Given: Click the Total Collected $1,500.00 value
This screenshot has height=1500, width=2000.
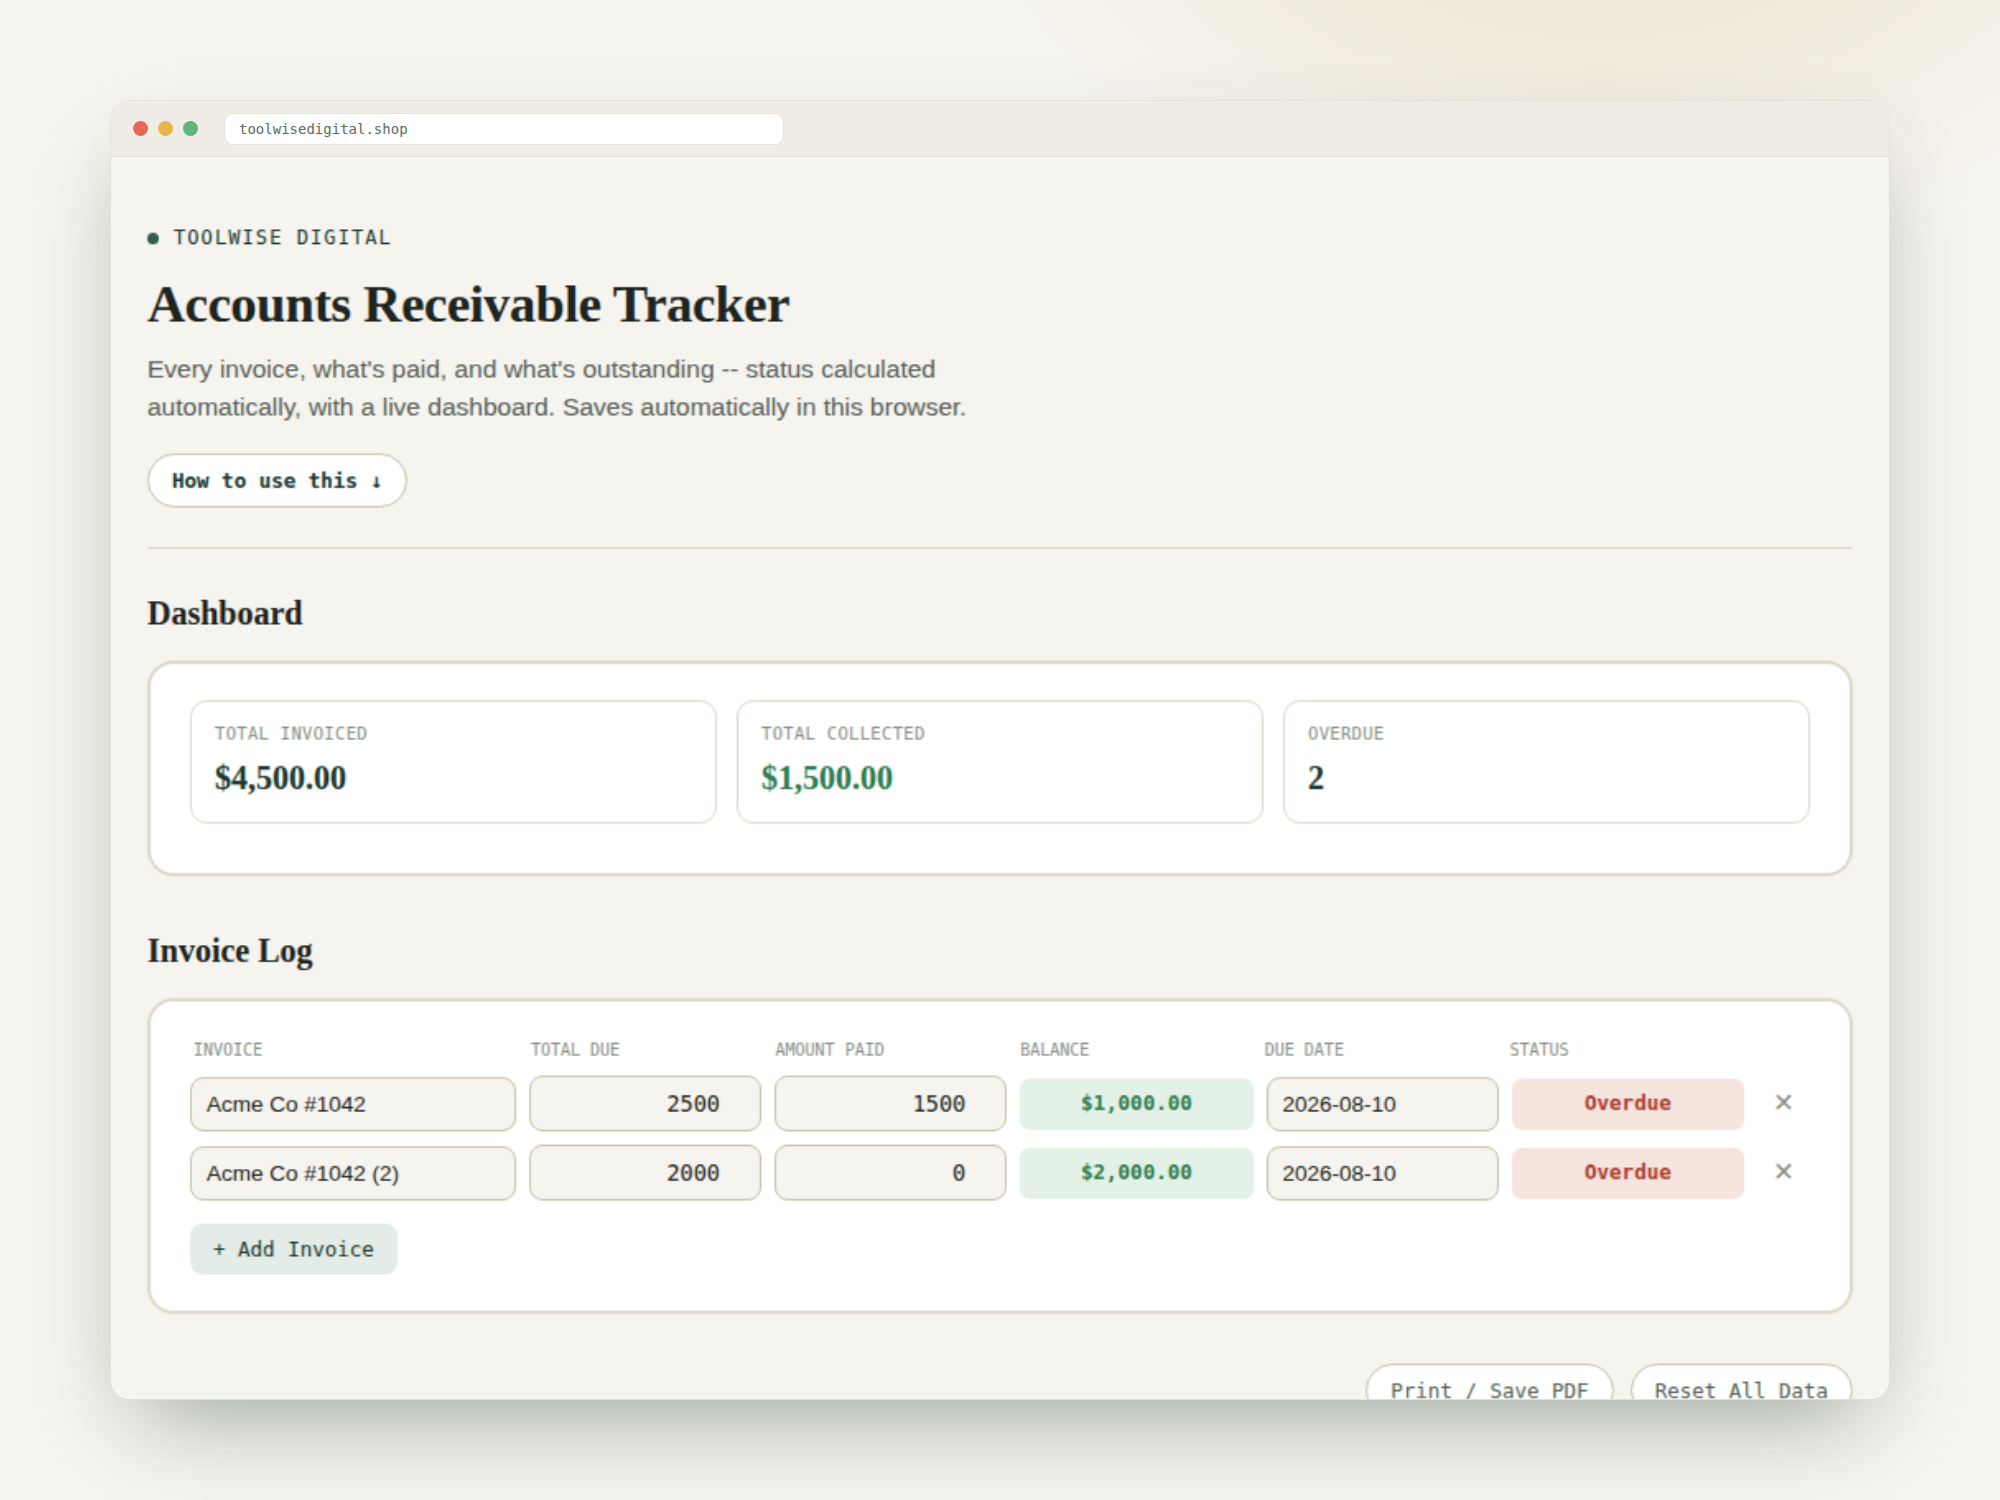Looking at the screenshot, I should (827, 778).
